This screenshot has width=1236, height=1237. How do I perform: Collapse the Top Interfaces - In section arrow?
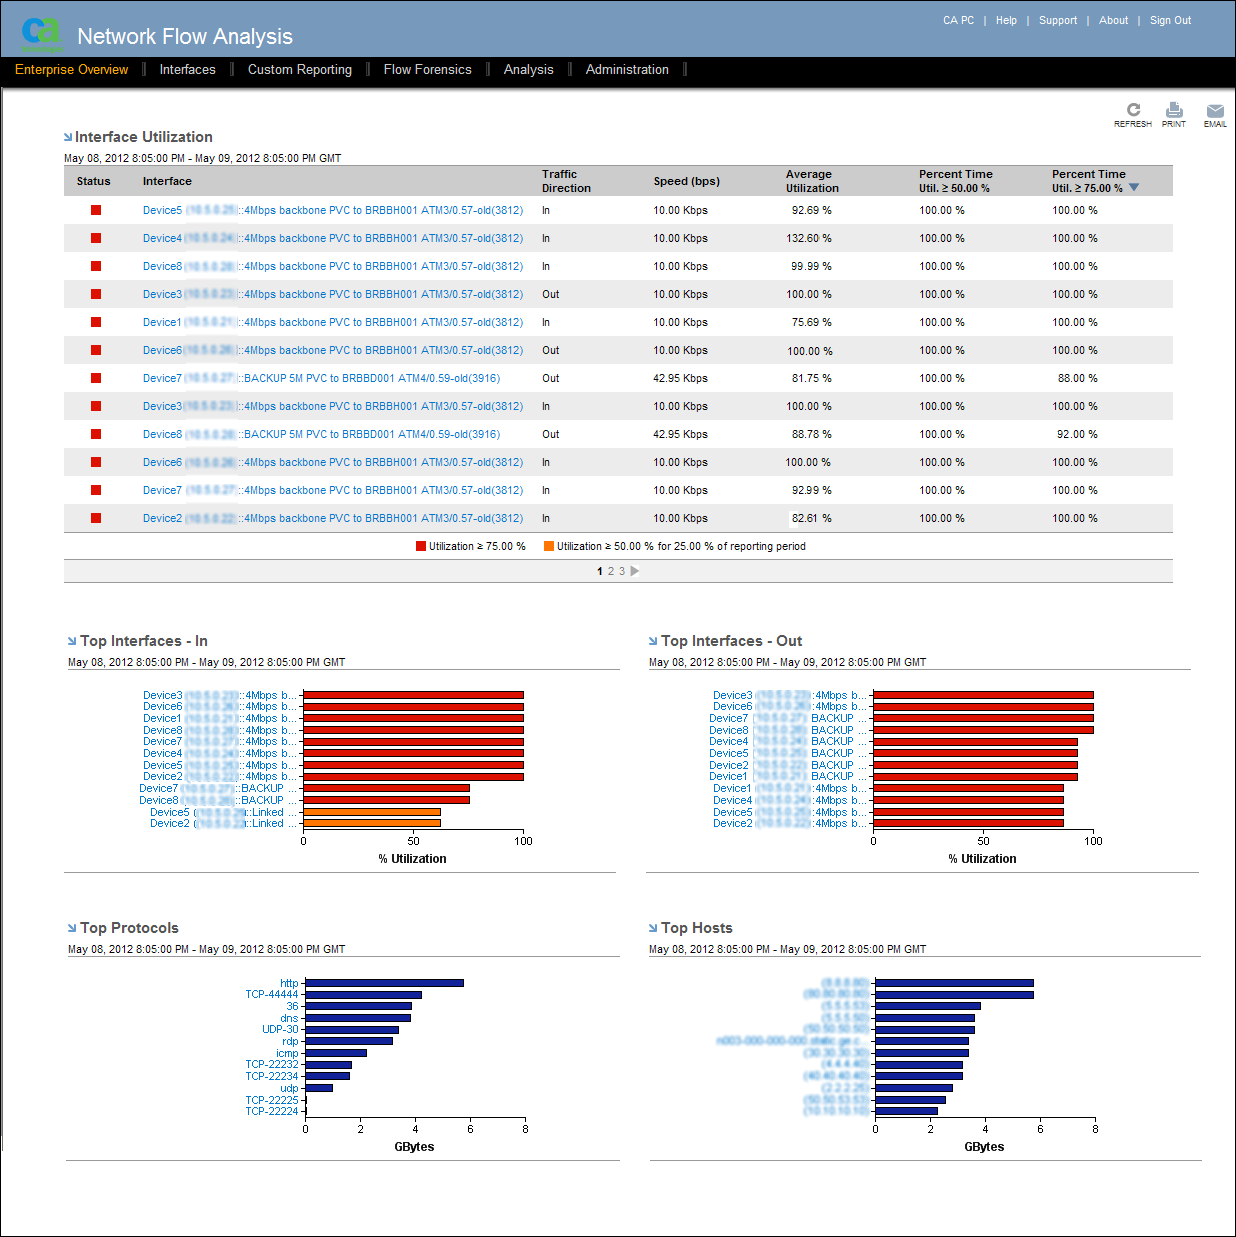pyautogui.click(x=70, y=640)
